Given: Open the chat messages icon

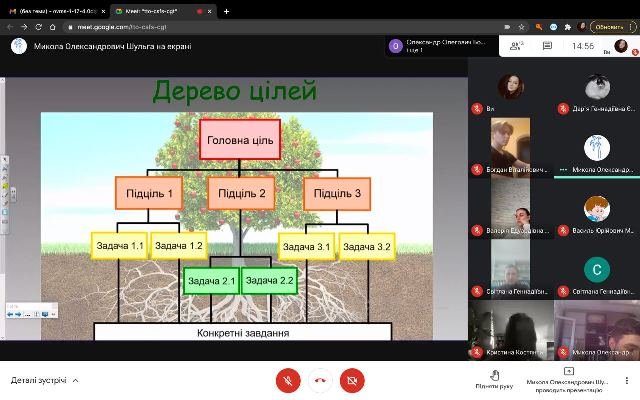Looking at the screenshot, I should click(547, 46).
